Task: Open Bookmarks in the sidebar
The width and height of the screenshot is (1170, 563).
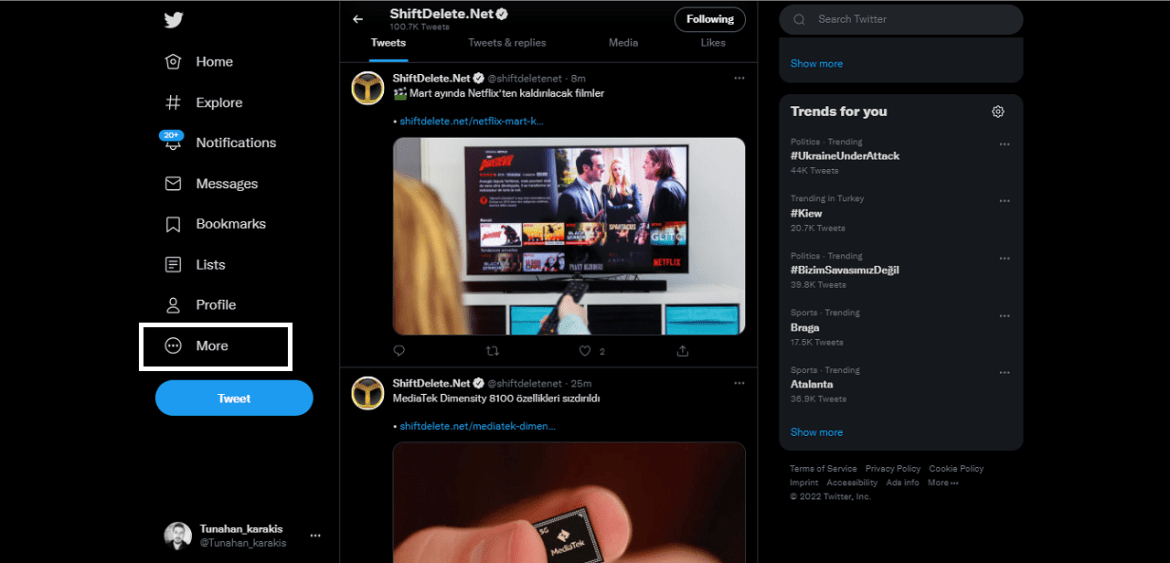Action: click(x=216, y=224)
